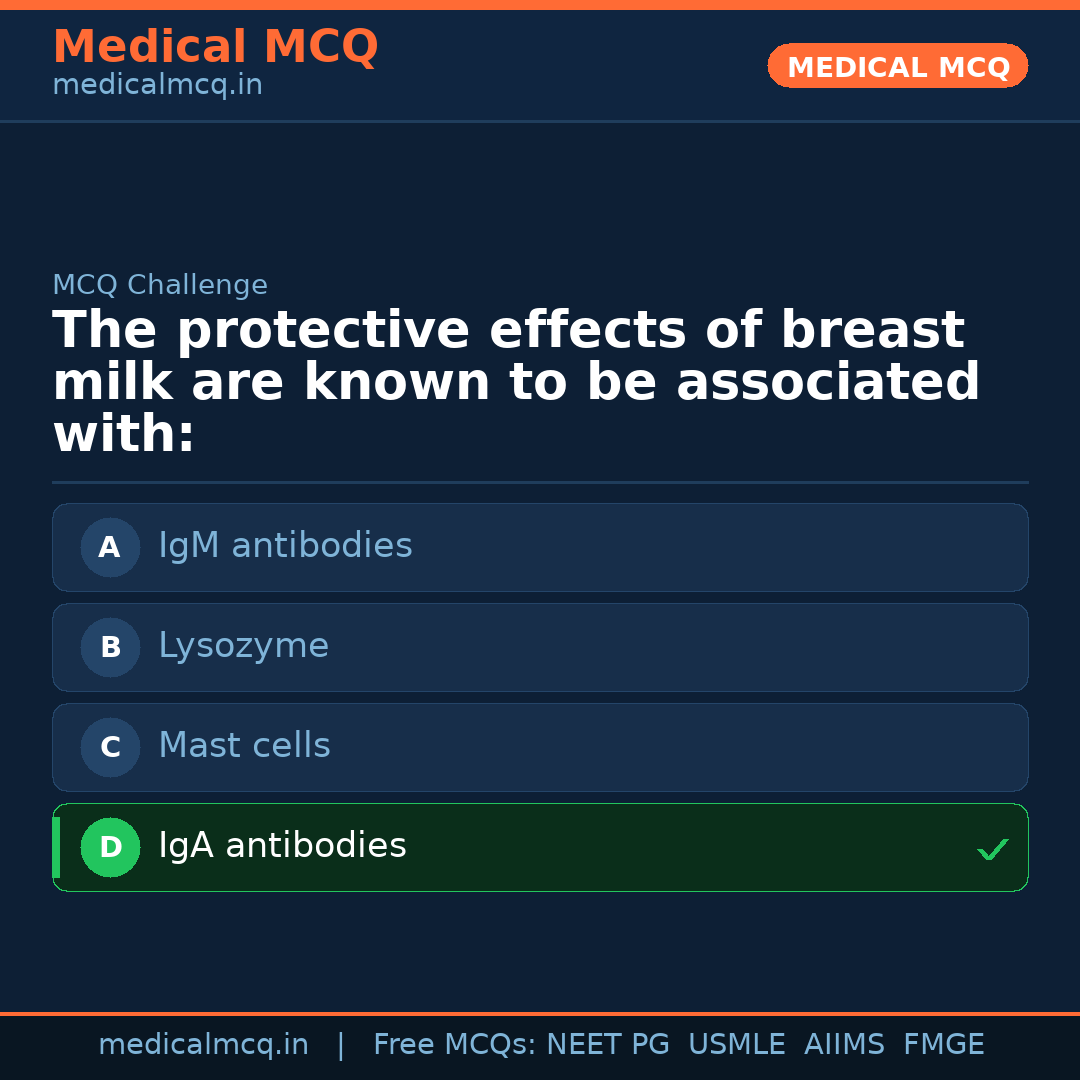Click the Free MCQs footer text
Screen dimensions: 1080x1080
(454, 1045)
